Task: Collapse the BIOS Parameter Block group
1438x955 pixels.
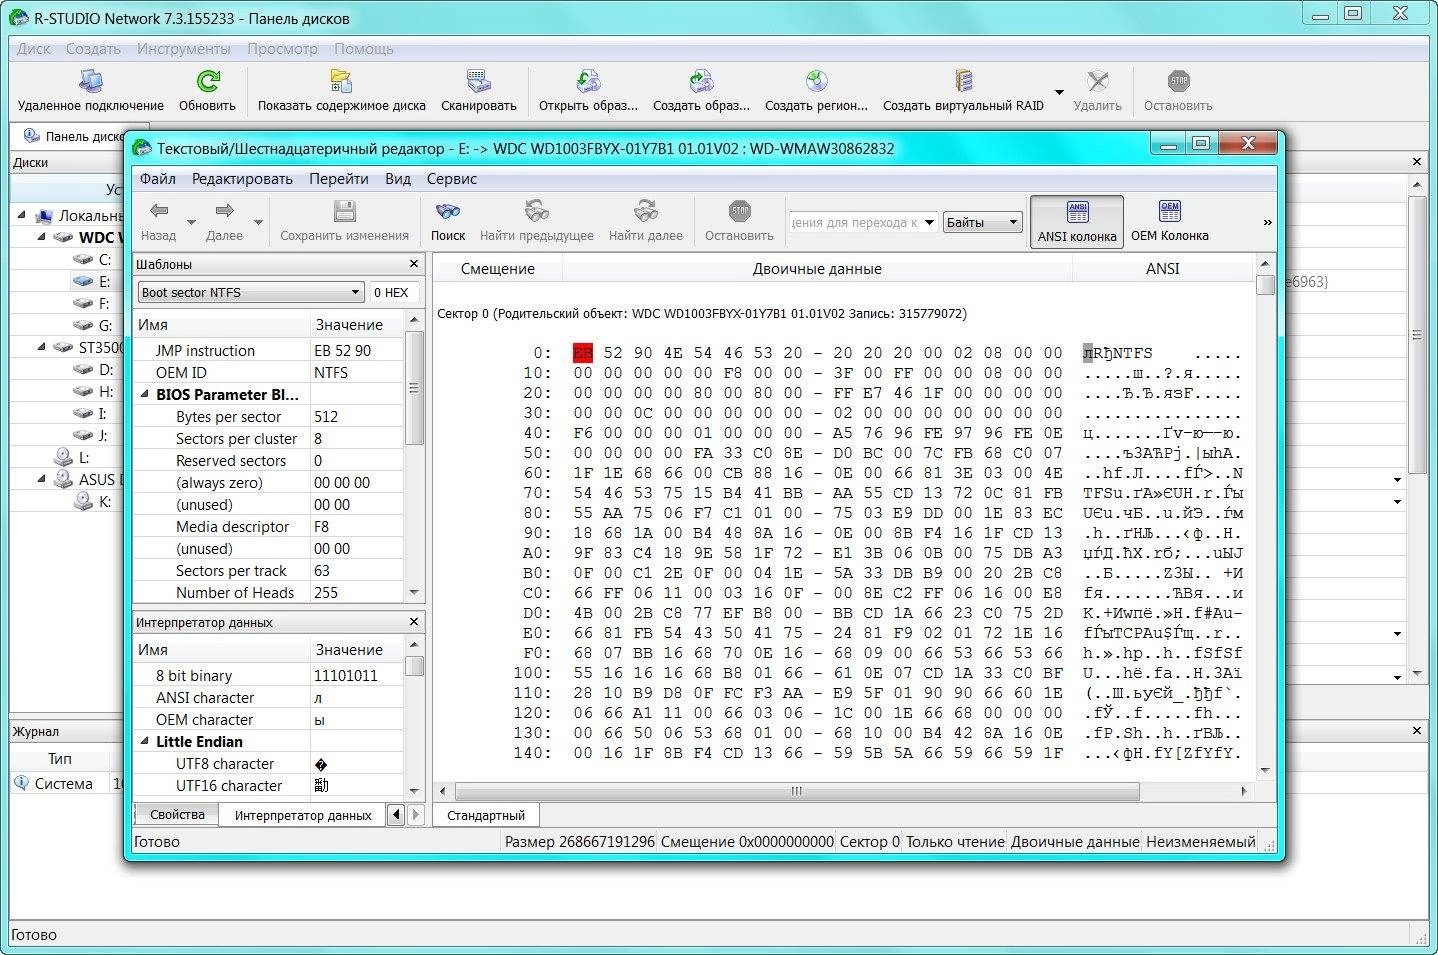Action: tap(144, 394)
